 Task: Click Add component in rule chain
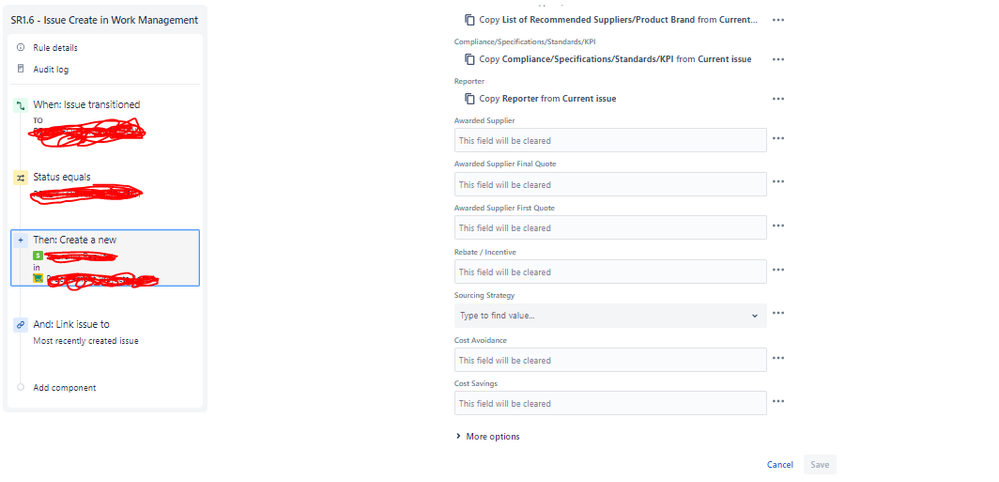(x=64, y=388)
